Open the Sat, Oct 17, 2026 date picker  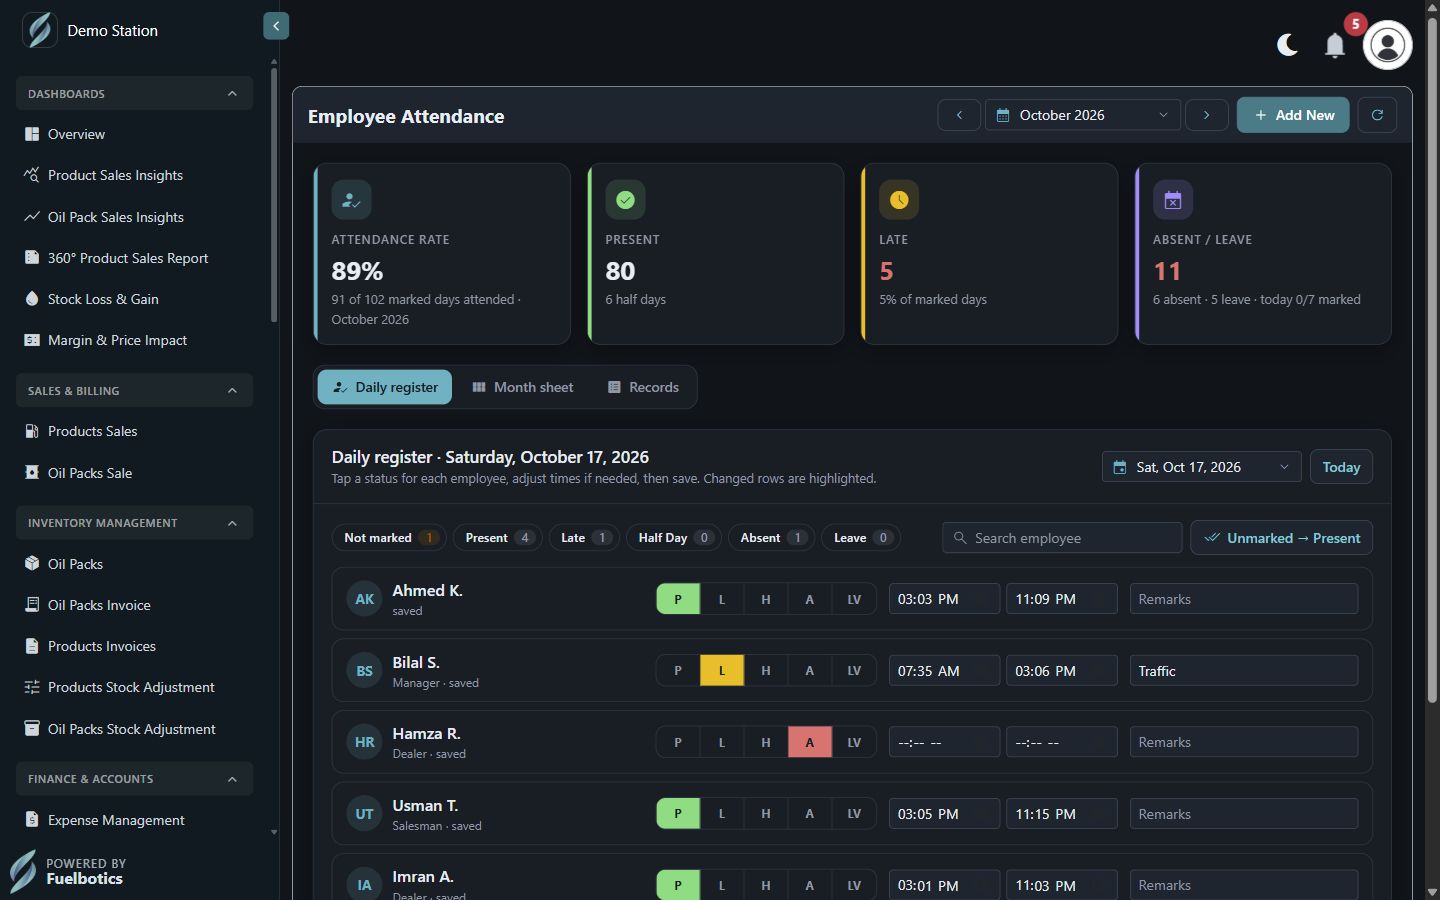pyautogui.click(x=1202, y=467)
